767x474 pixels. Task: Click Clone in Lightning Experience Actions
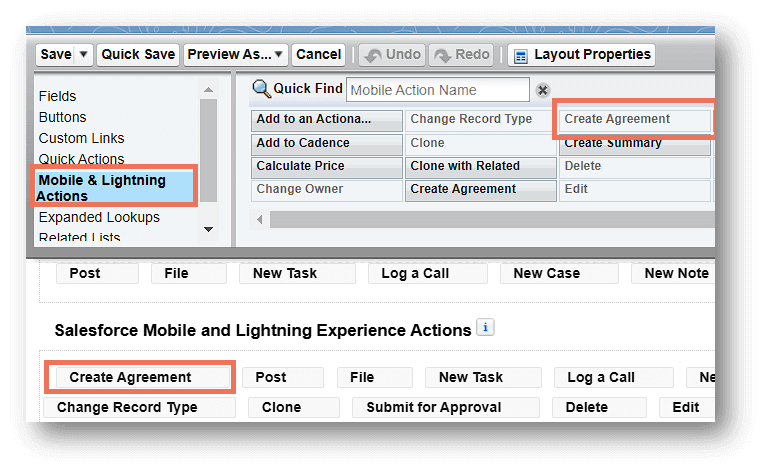pos(293,407)
